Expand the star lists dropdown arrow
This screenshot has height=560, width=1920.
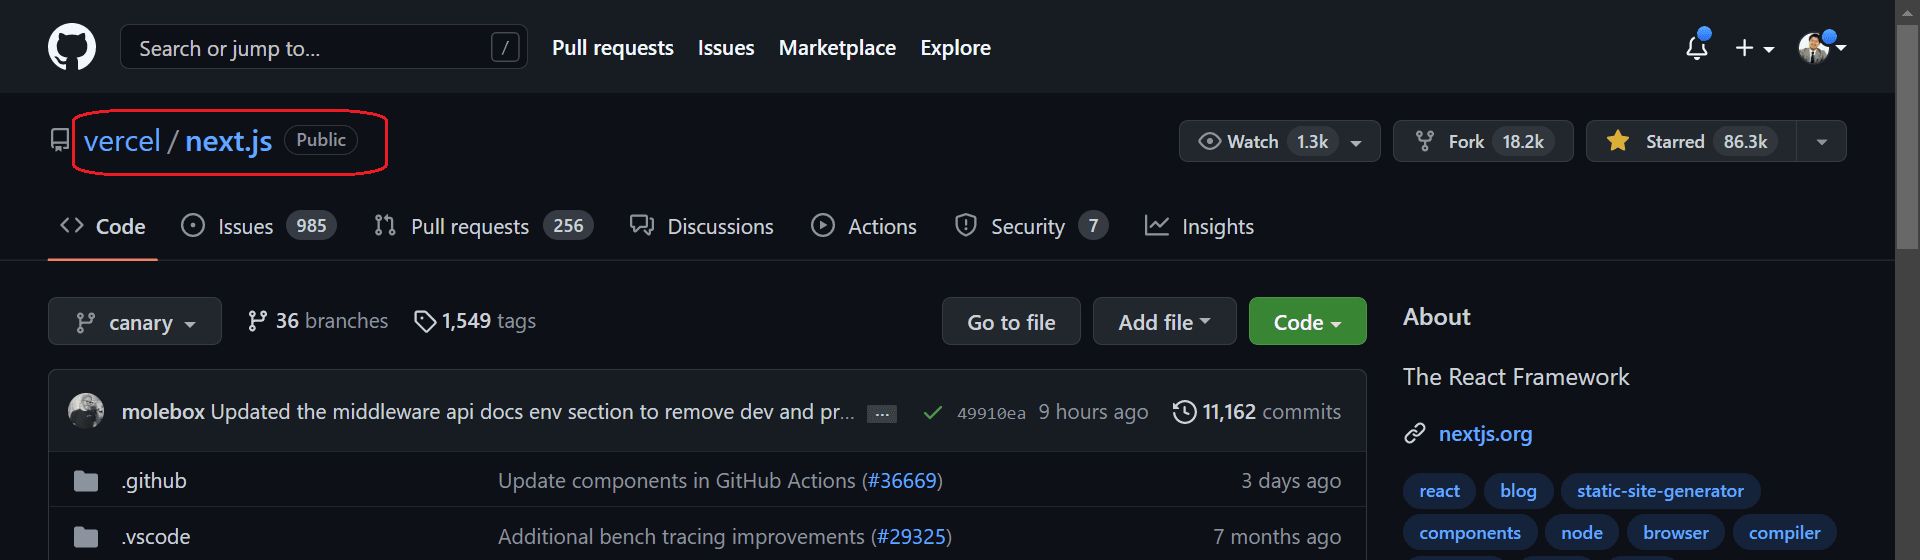(x=1822, y=142)
